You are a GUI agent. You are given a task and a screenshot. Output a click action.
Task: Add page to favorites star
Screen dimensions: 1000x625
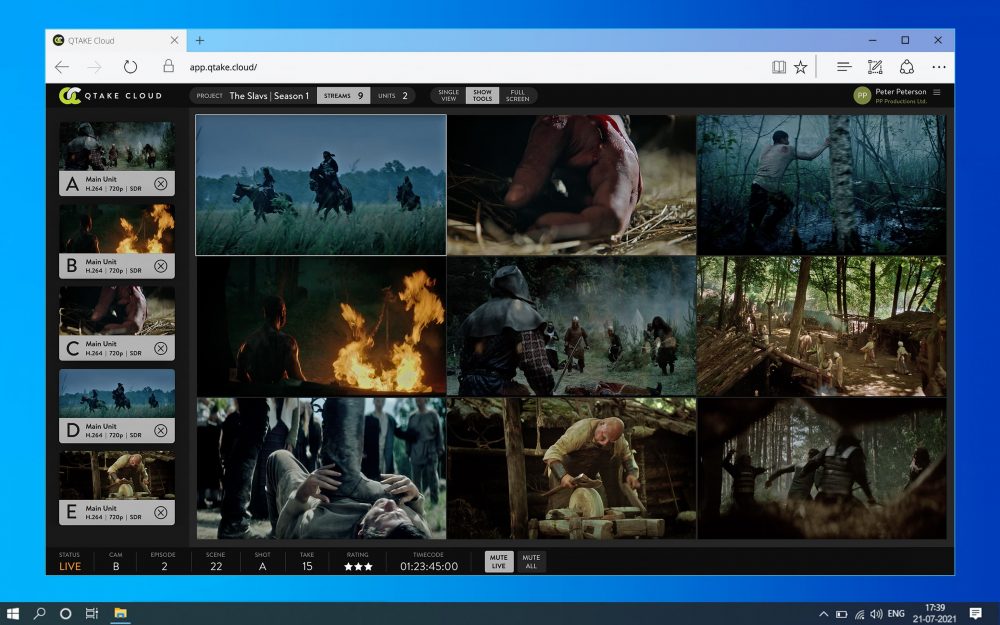click(x=801, y=67)
